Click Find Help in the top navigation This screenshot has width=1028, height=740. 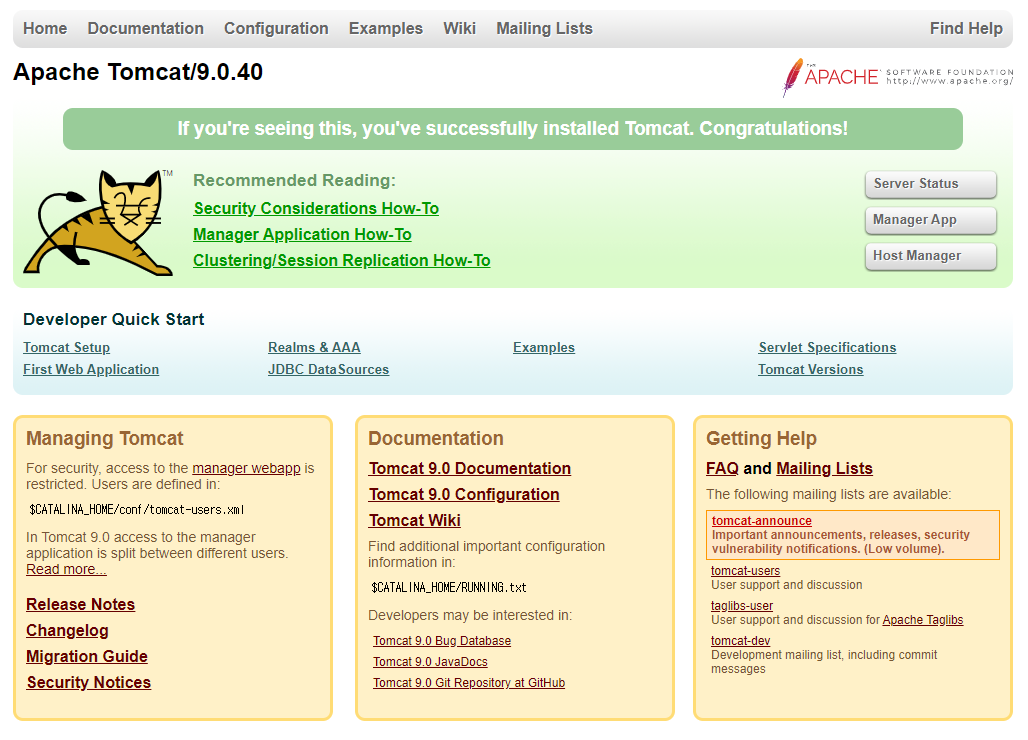pyautogui.click(x=966, y=28)
